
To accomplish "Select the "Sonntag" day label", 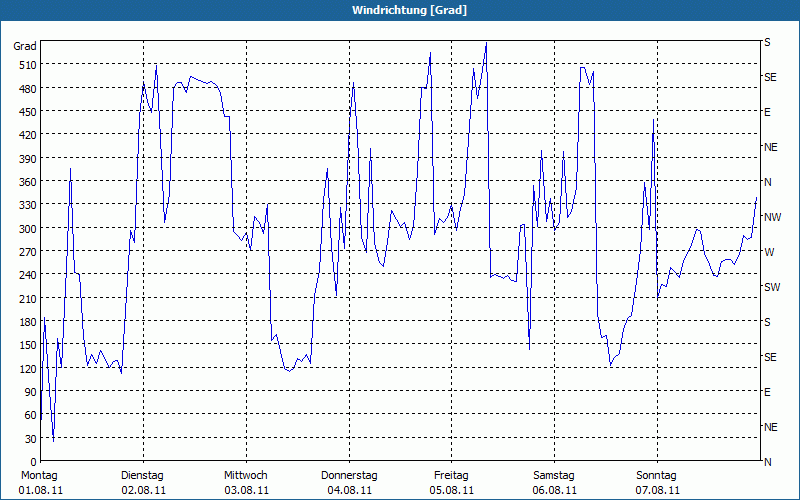I will click(656, 476).
